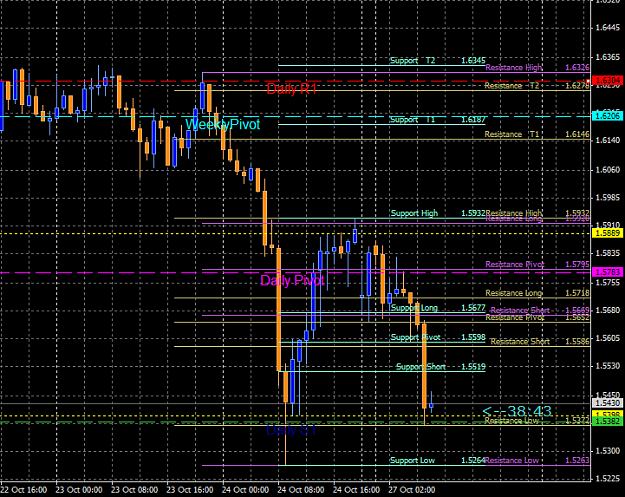The width and height of the screenshot is (625, 497).
Task: Select the dark blue 'Daily S1' label
Action: pos(291,430)
